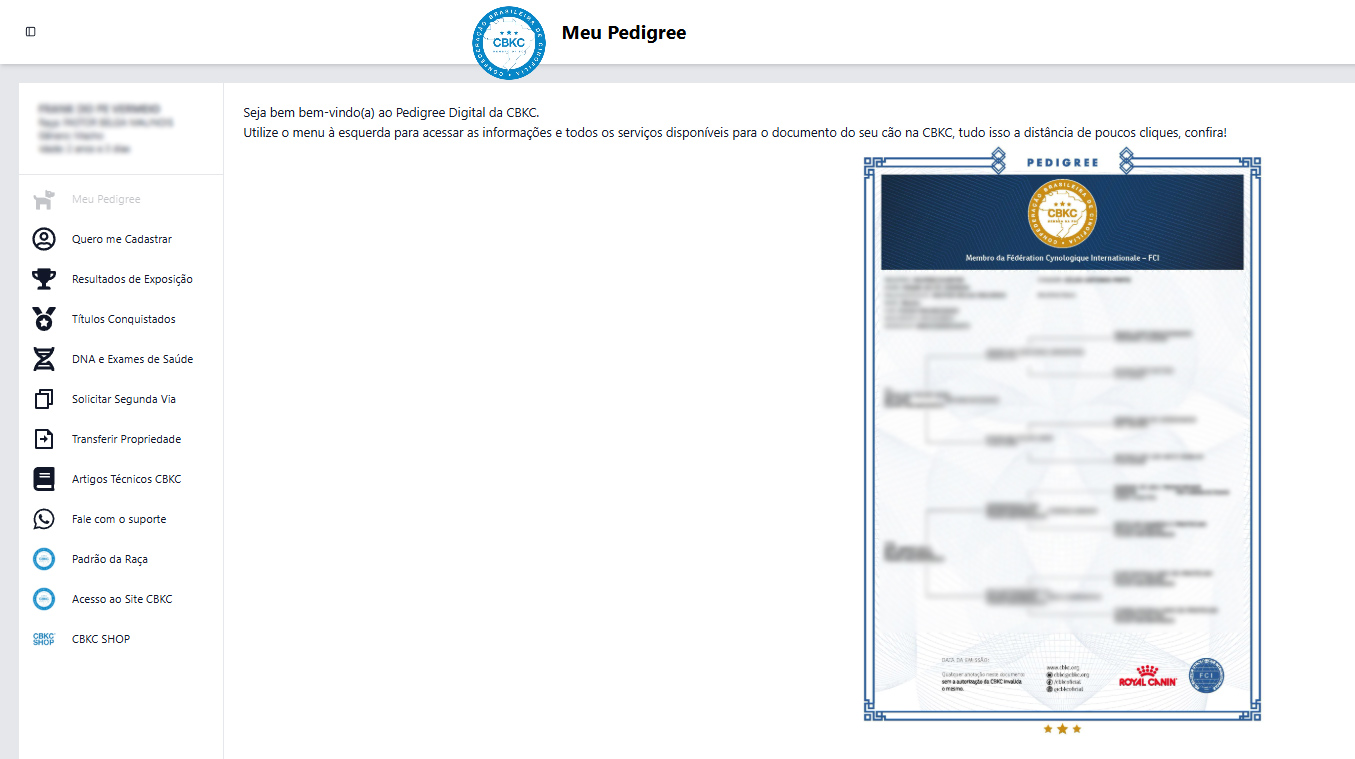Click the CBKC SHOP logo
The image size is (1355, 759).
point(43,638)
